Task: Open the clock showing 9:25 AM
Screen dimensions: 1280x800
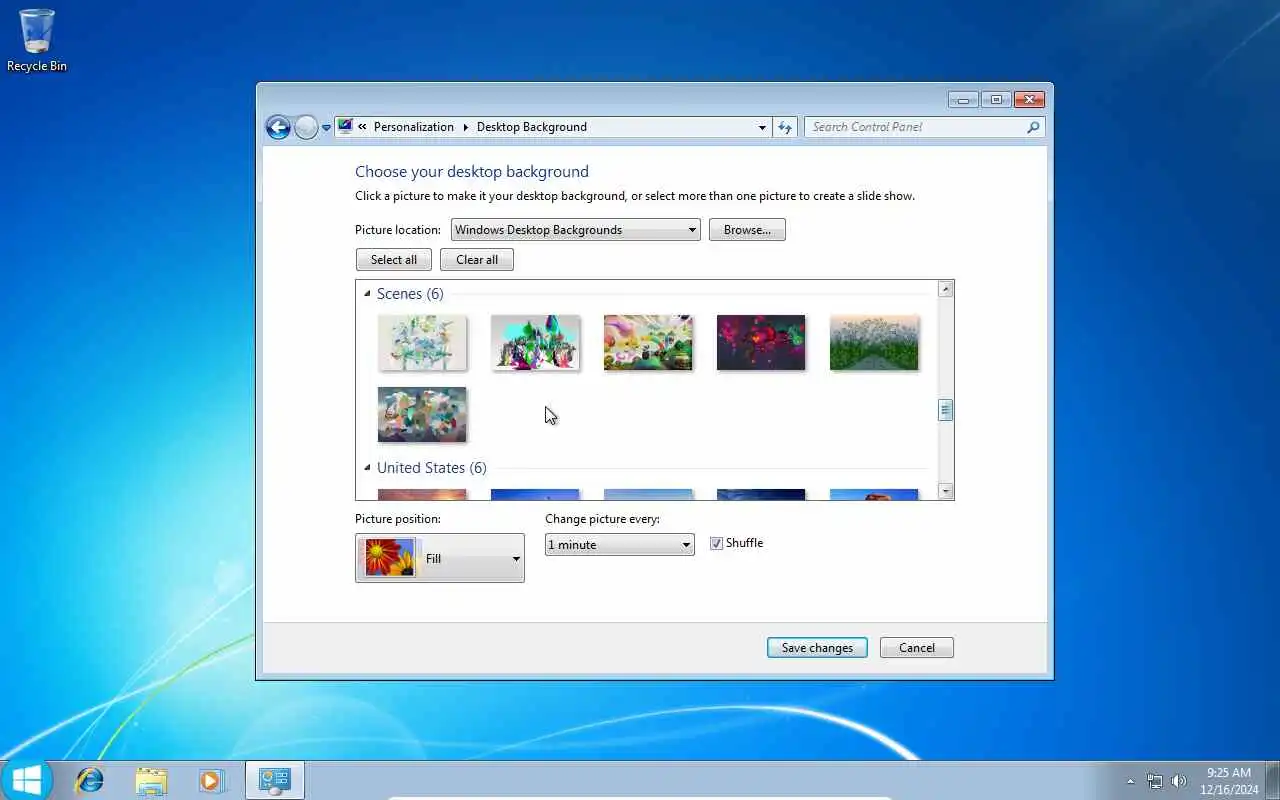Action: click(x=1229, y=780)
